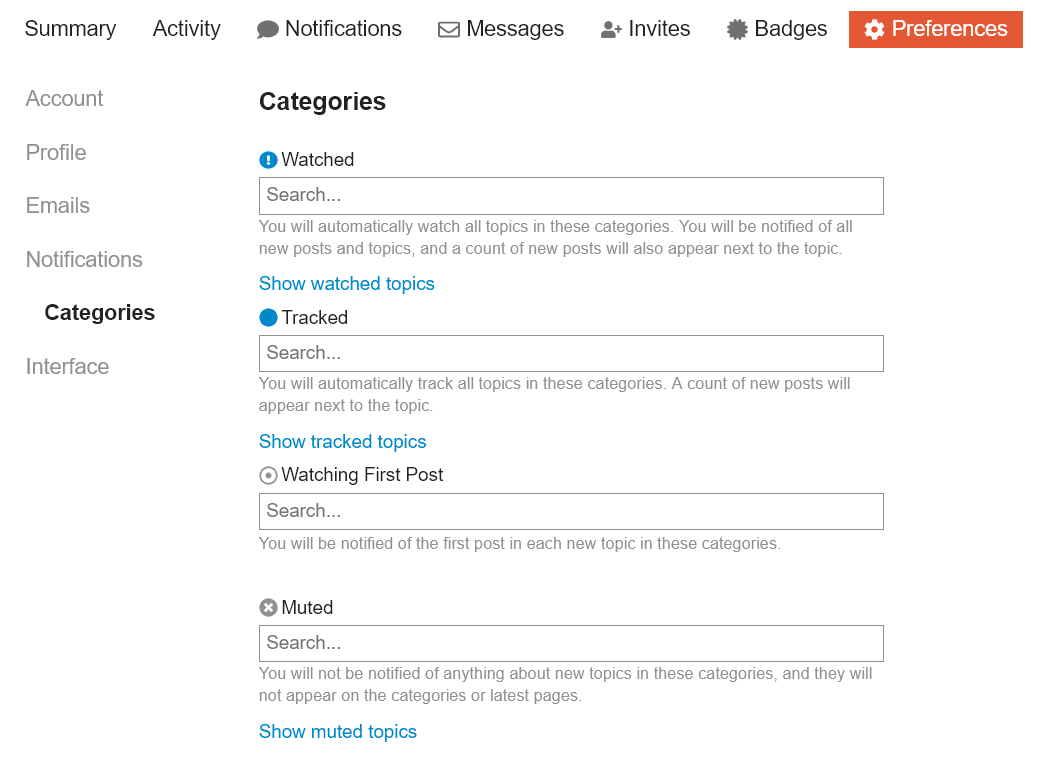The width and height of the screenshot is (1049, 758).
Task: Click the text starting 'You will automatically track all topics'
Action: 555,395
